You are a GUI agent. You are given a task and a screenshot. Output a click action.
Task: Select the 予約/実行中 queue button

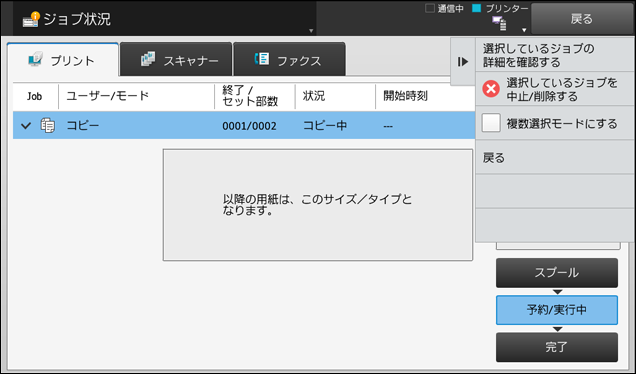pyautogui.click(x=557, y=310)
